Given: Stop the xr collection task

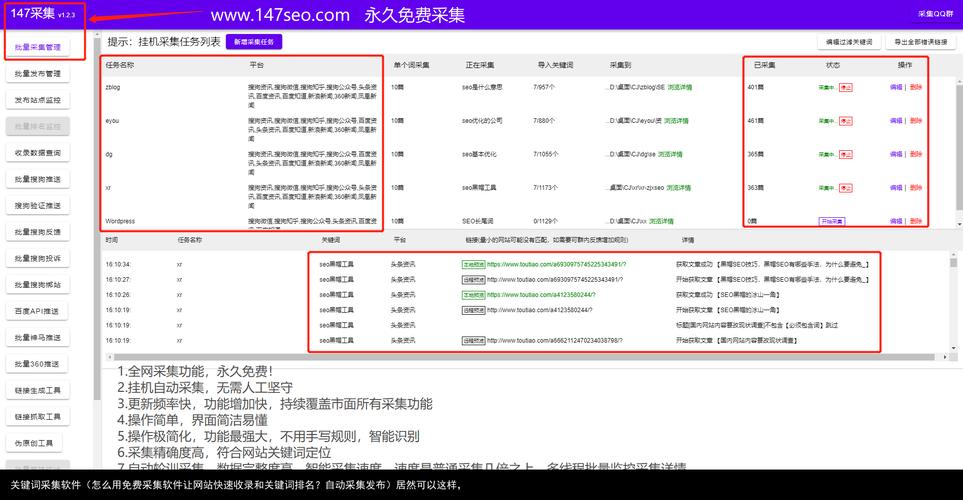Looking at the screenshot, I should click(846, 188).
